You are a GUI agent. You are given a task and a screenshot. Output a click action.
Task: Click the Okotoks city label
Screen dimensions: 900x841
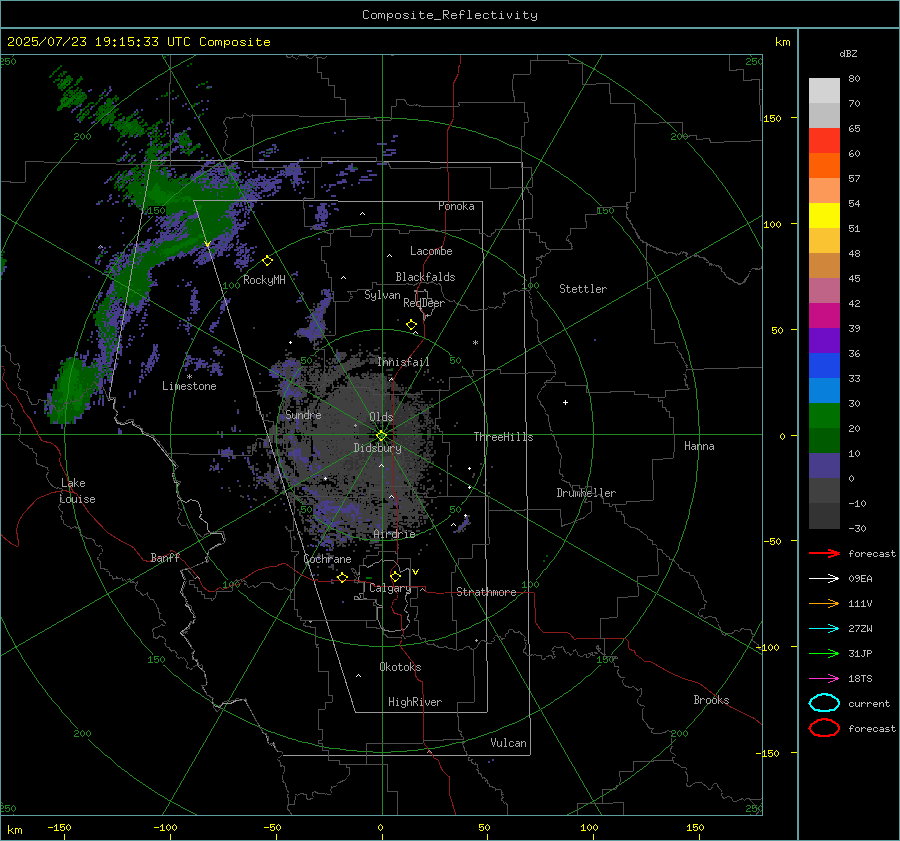coord(400,667)
